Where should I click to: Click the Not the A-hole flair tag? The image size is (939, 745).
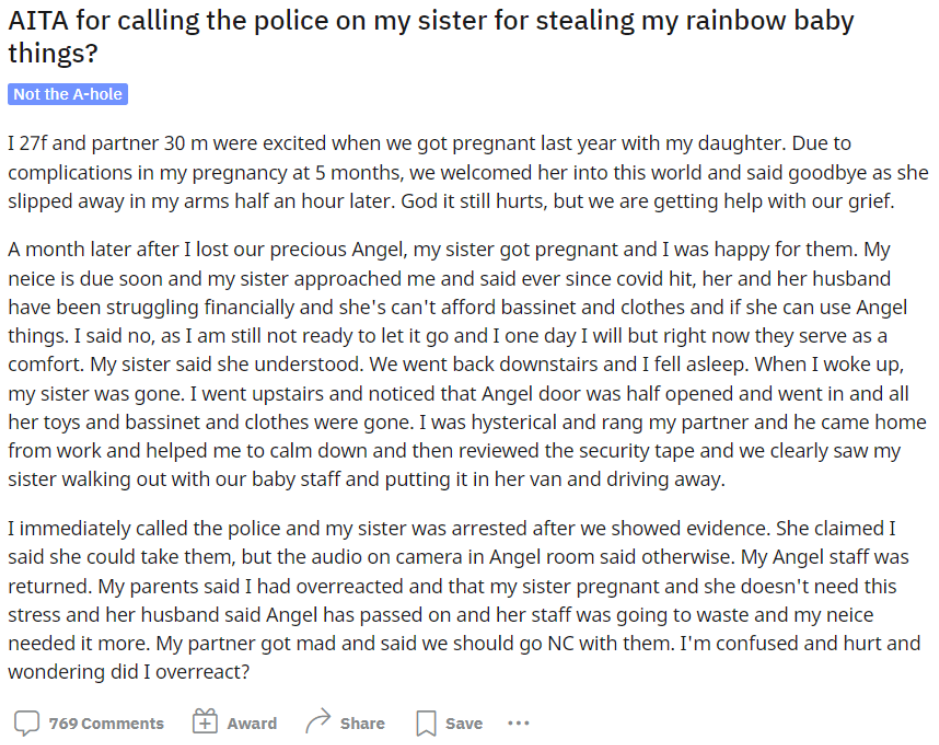(68, 94)
